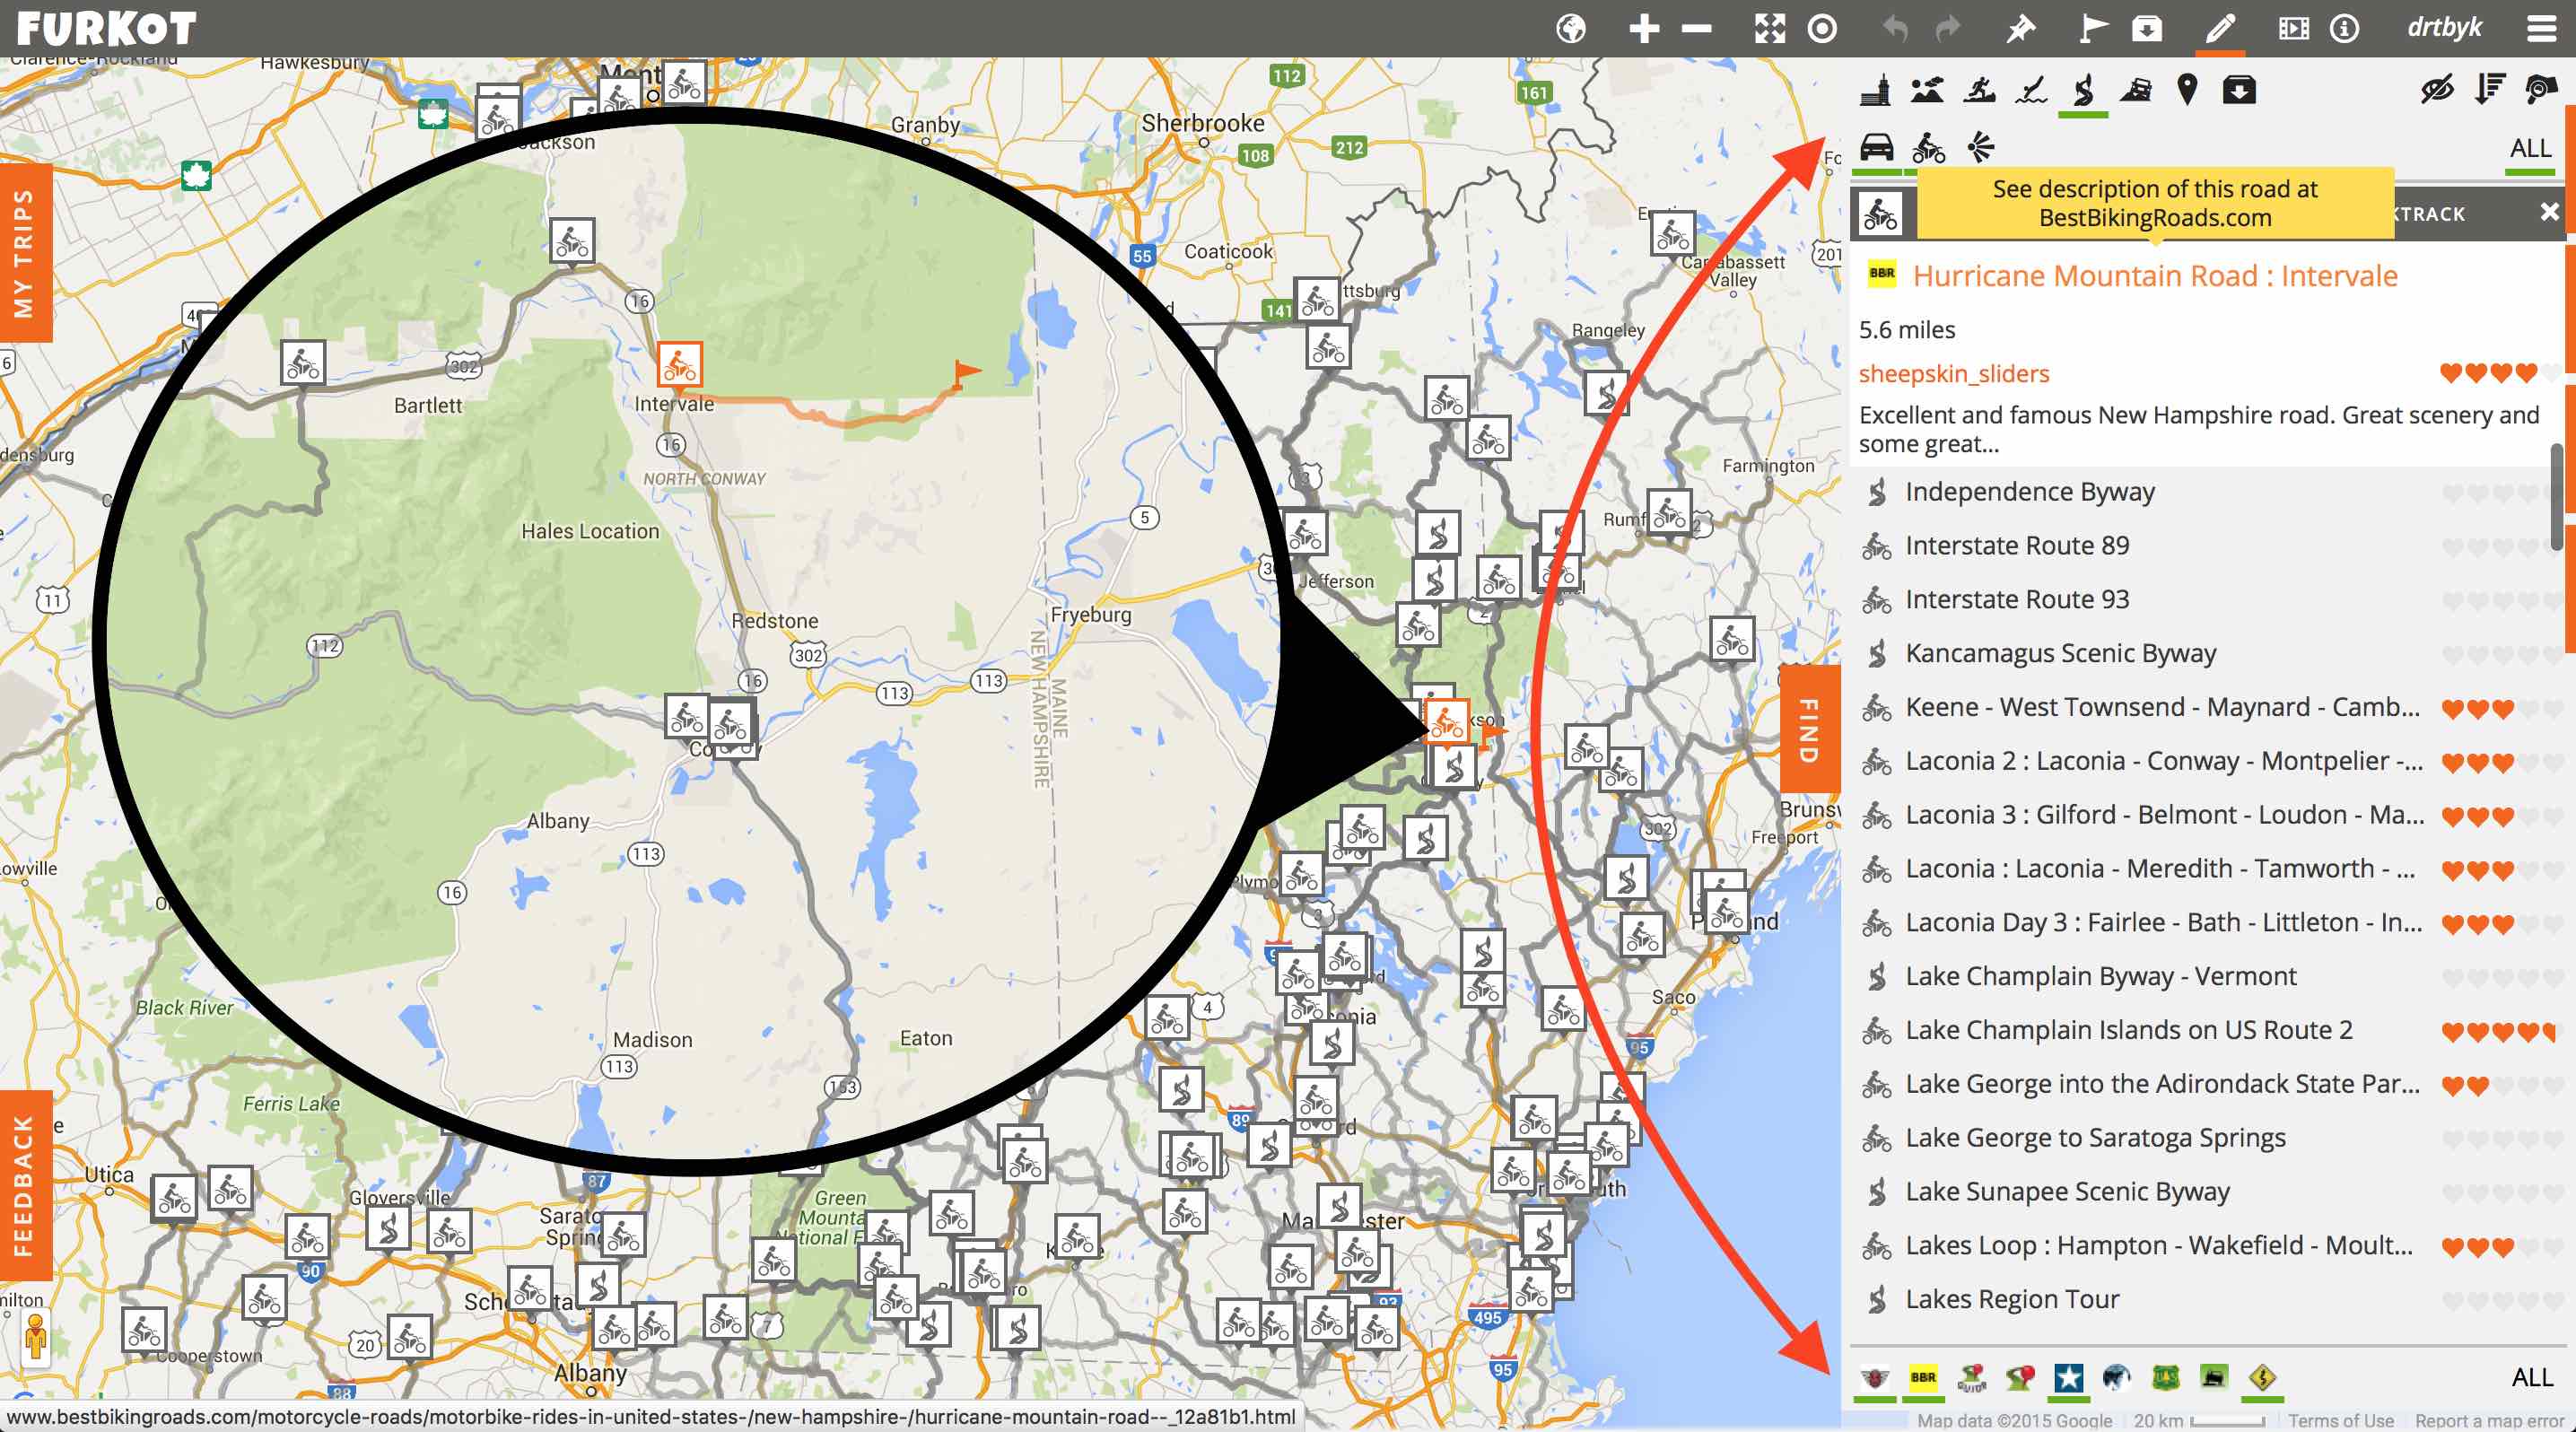This screenshot has width=2576, height=1432.
Task: Select Independence Byway in the list
Action: [x=2029, y=492]
